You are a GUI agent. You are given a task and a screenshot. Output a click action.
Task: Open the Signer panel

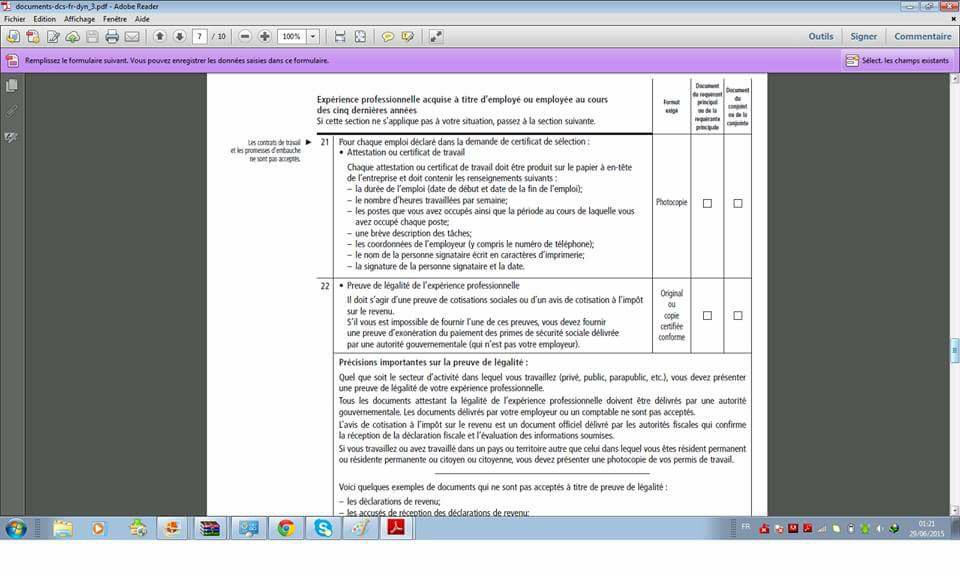[x=863, y=37]
